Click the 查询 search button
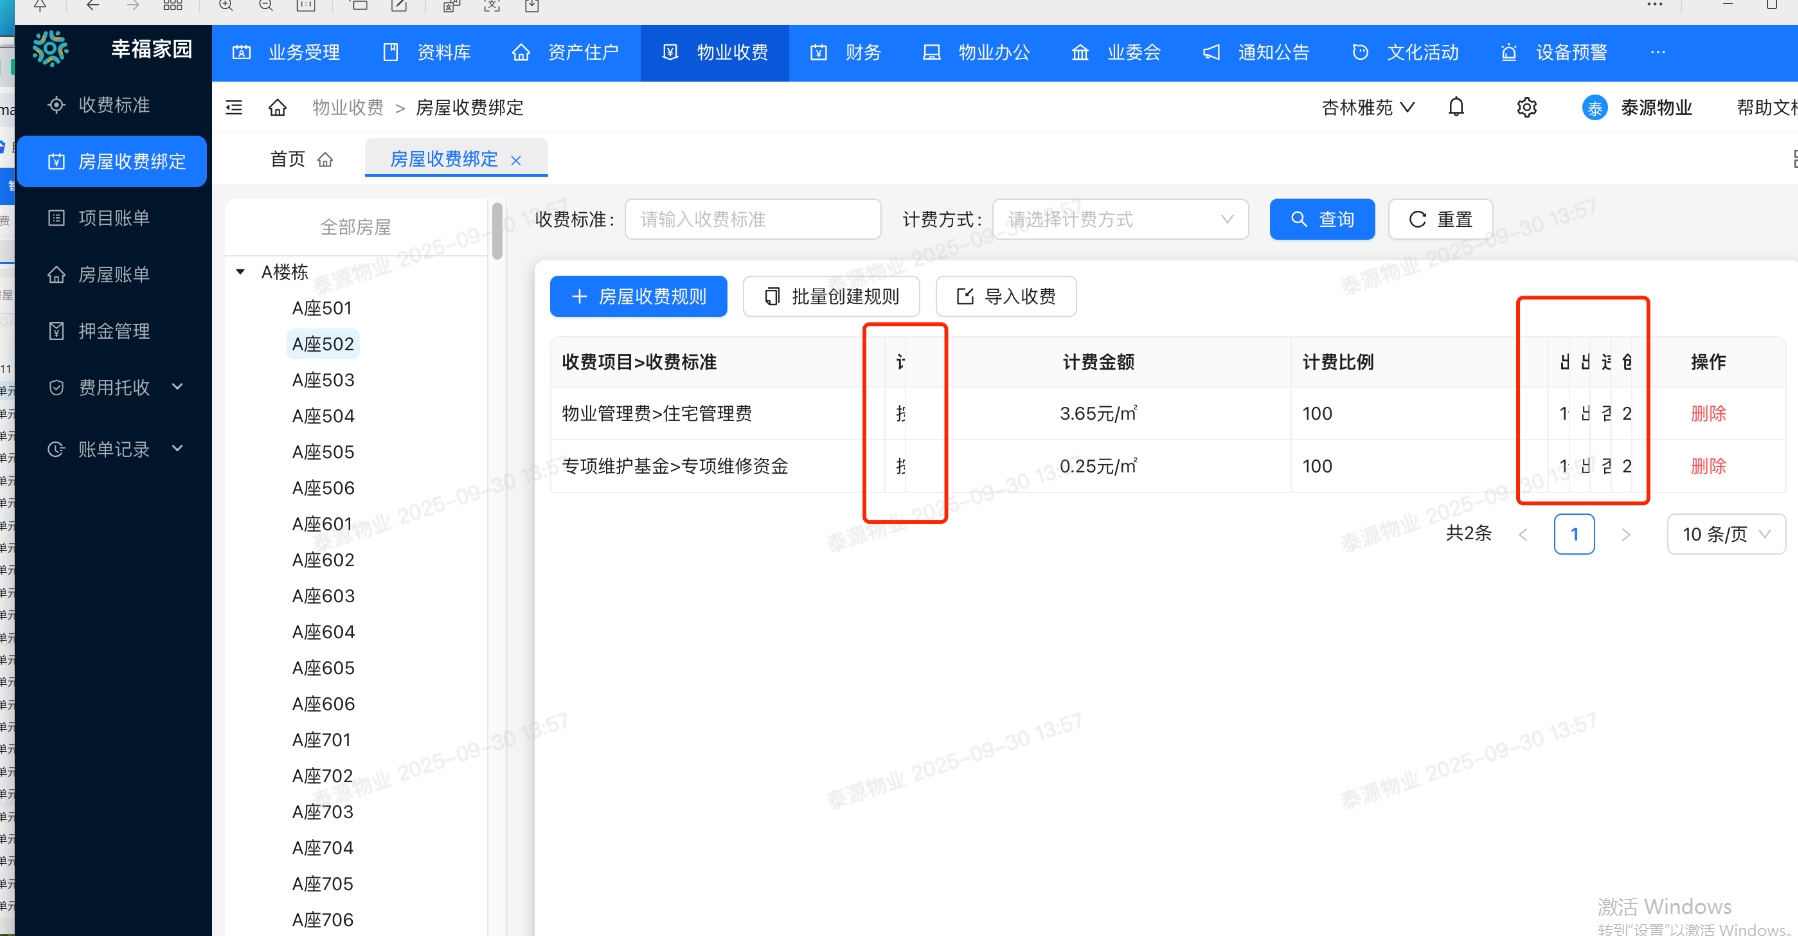This screenshot has width=1798, height=936. (x=1321, y=219)
